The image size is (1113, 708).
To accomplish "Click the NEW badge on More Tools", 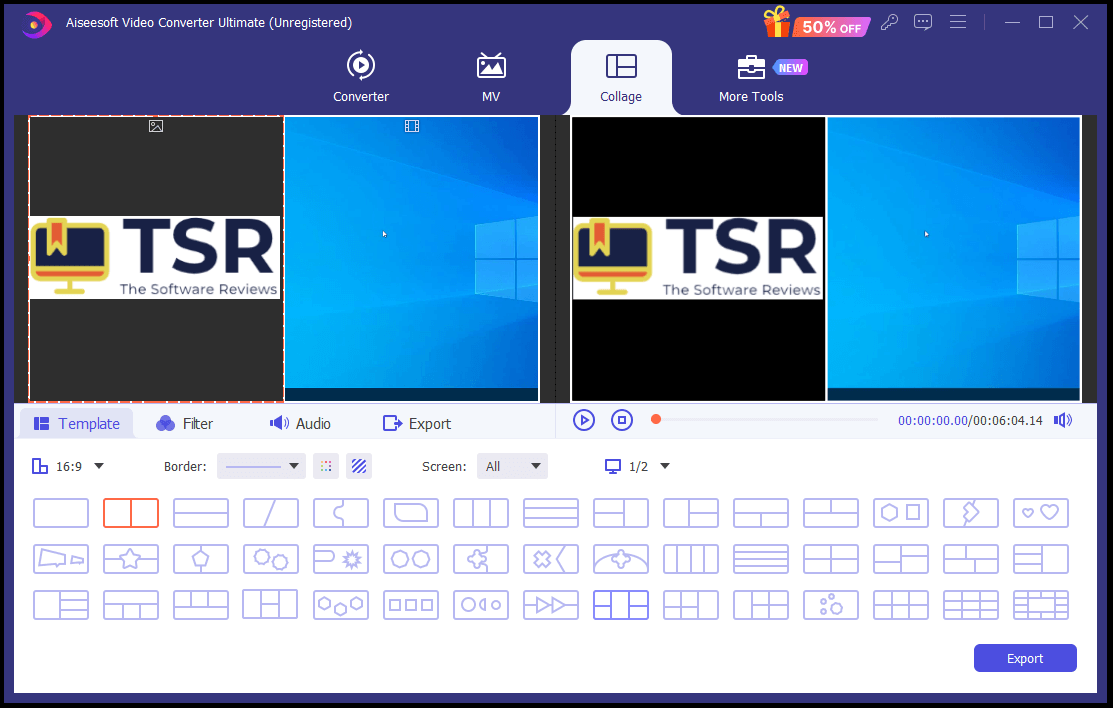I will pyautogui.click(x=790, y=67).
